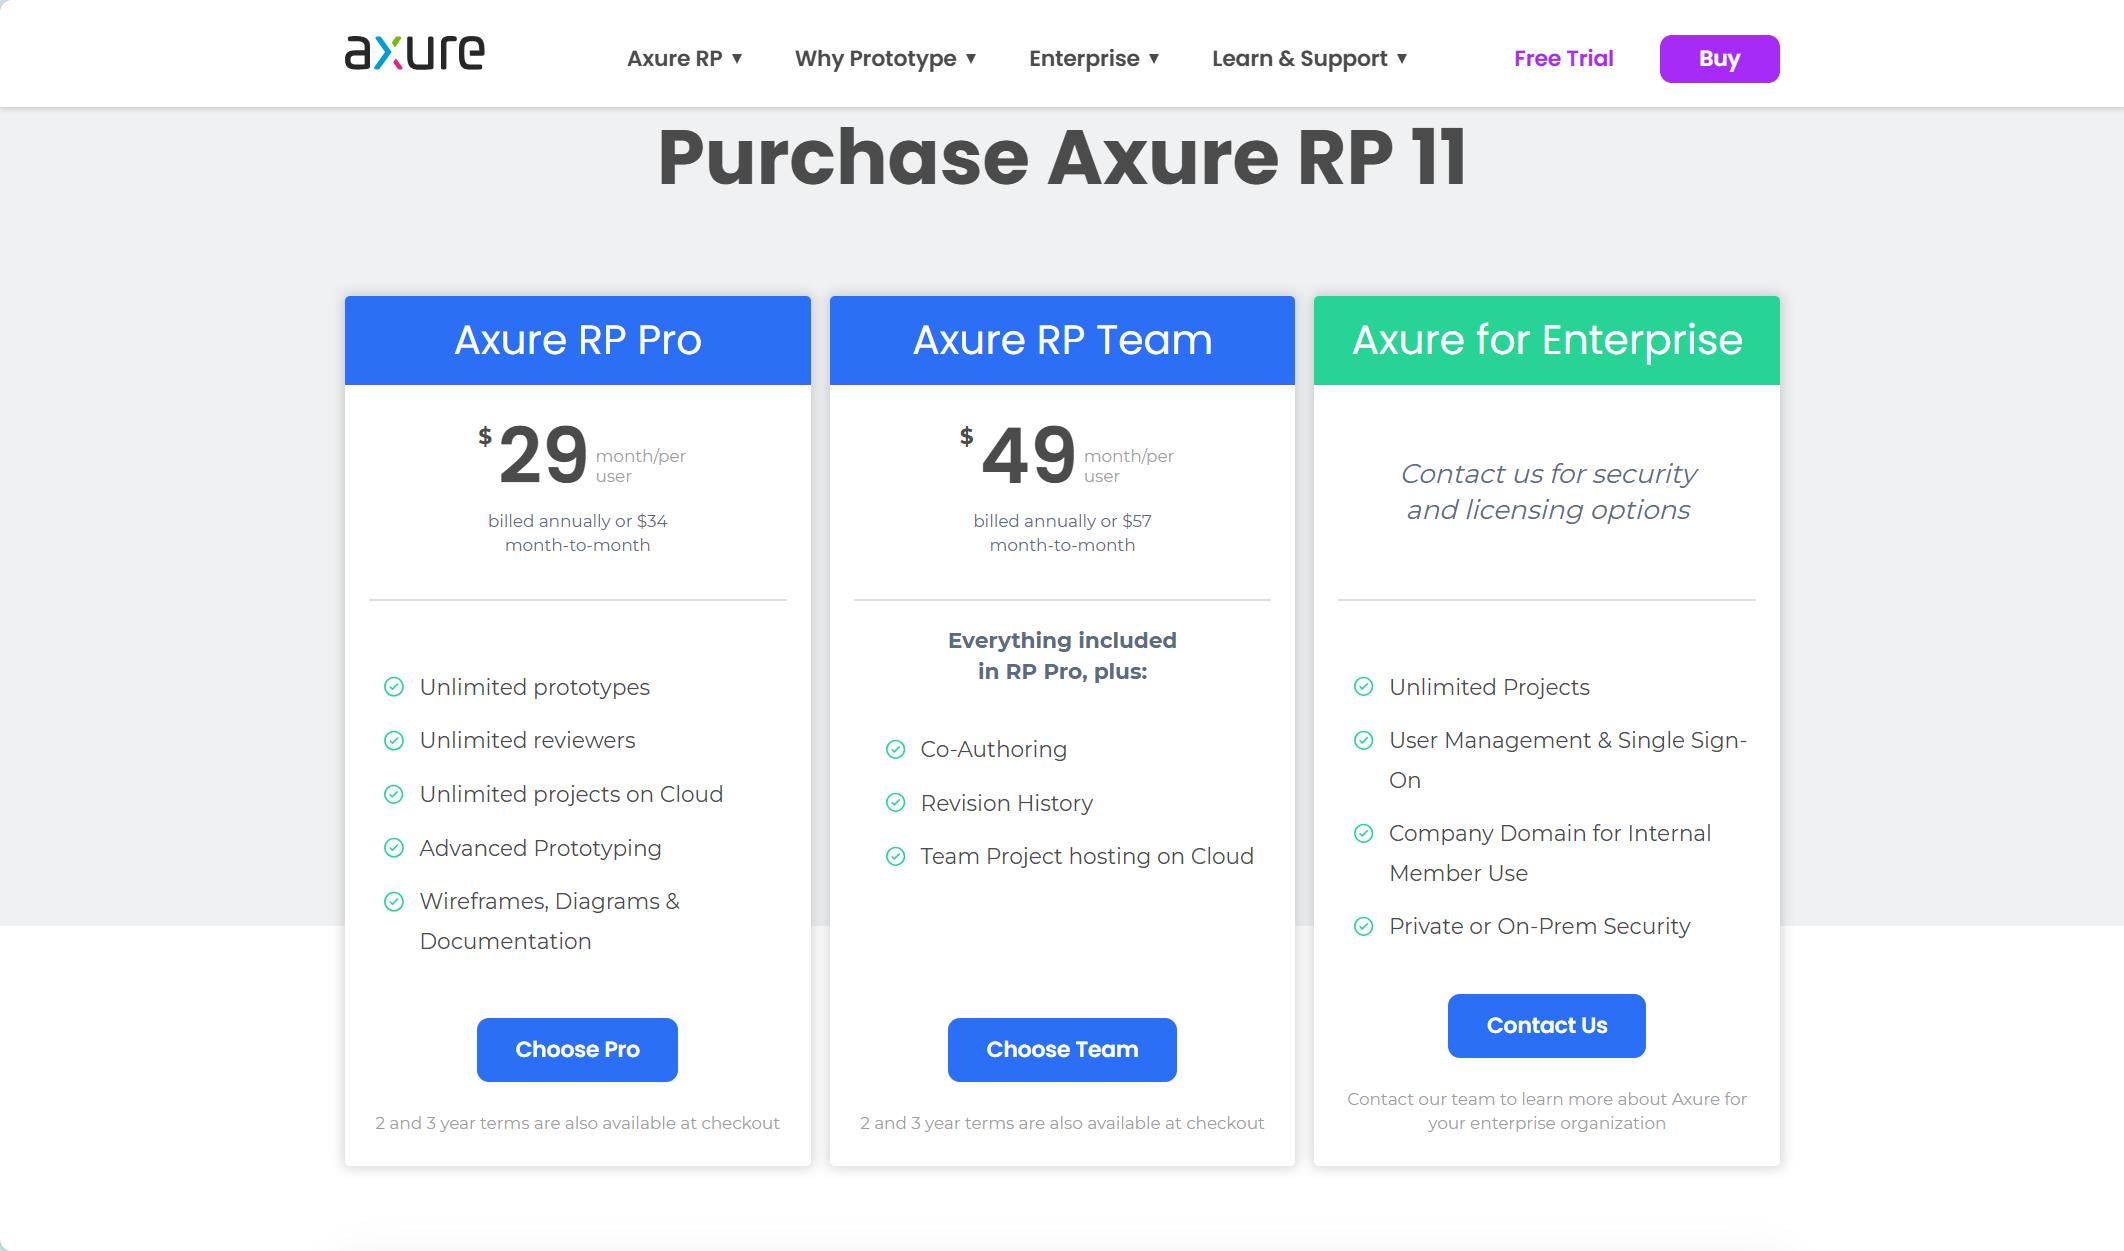
Task: Click 'billed annually or $57 month-to-month' text
Action: pos(1062,533)
